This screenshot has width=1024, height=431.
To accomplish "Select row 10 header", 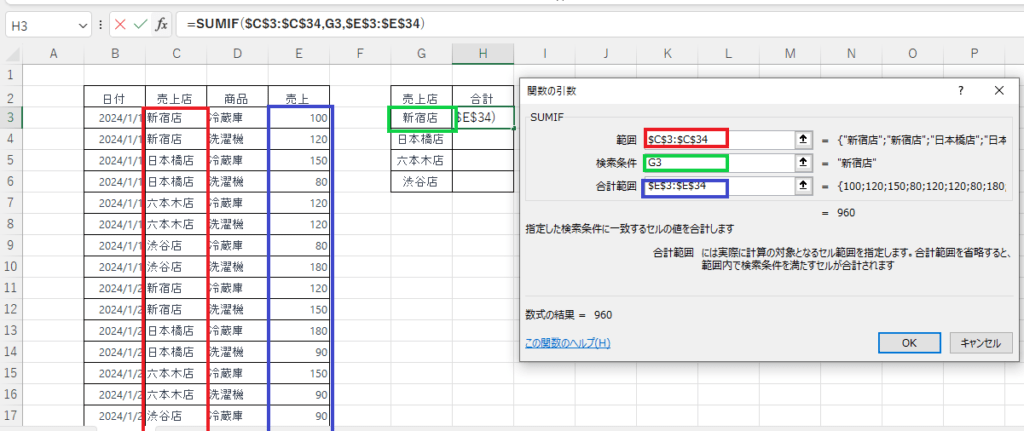I will (10, 266).
